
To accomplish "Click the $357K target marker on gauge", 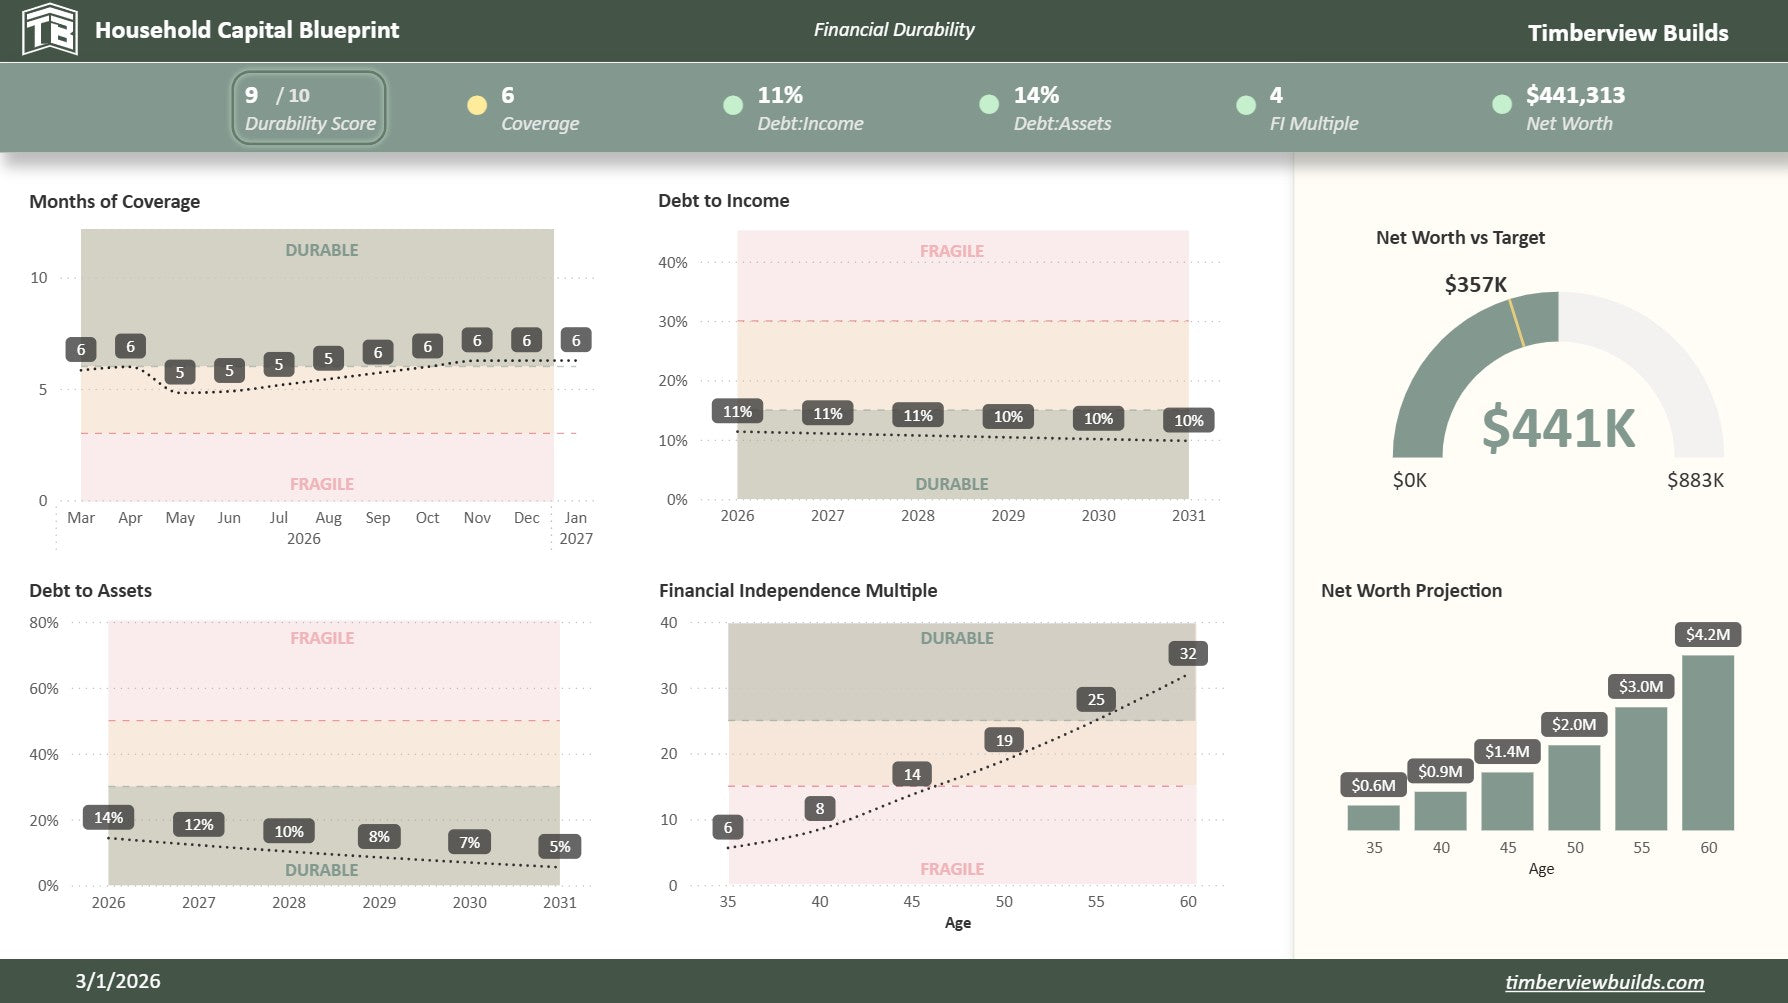I will (x=1516, y=322).
